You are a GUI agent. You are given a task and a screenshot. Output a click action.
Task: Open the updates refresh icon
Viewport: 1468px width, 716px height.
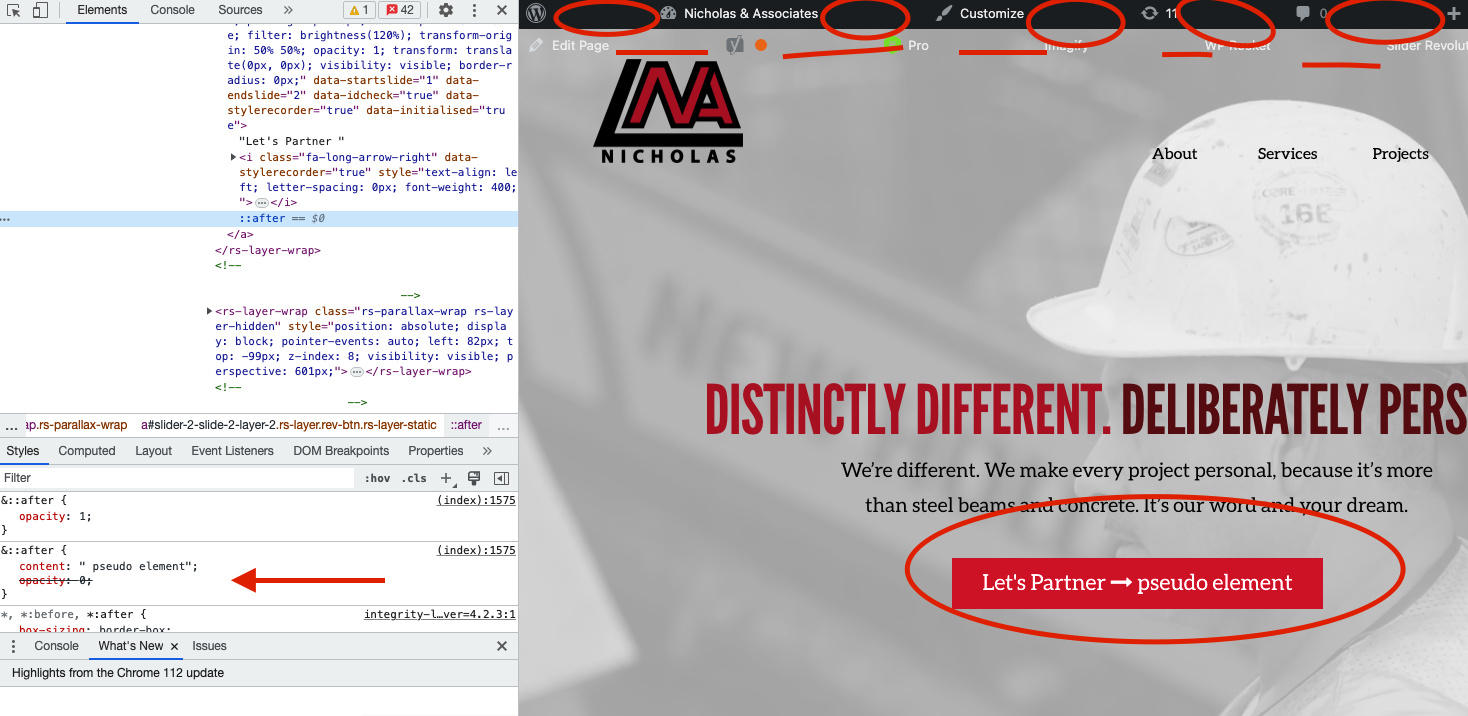(1150, 14)
